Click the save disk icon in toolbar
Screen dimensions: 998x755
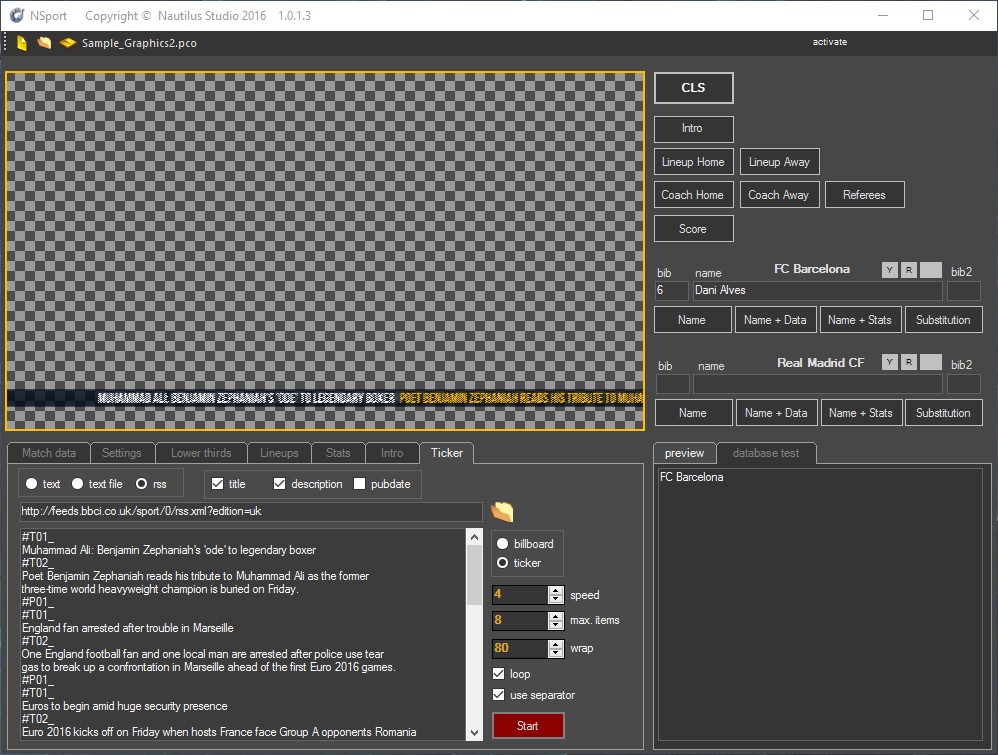click(x=67, y=43)
